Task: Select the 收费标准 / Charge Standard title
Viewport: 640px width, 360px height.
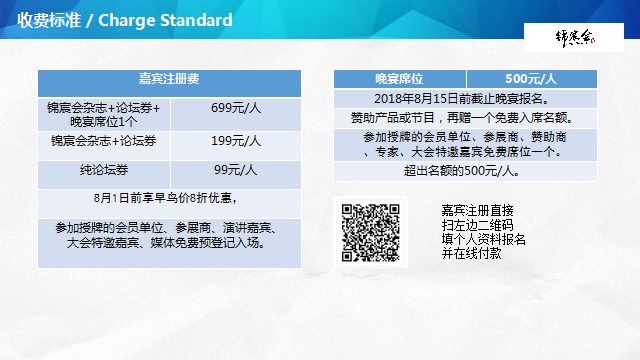Action: (124, 20)
